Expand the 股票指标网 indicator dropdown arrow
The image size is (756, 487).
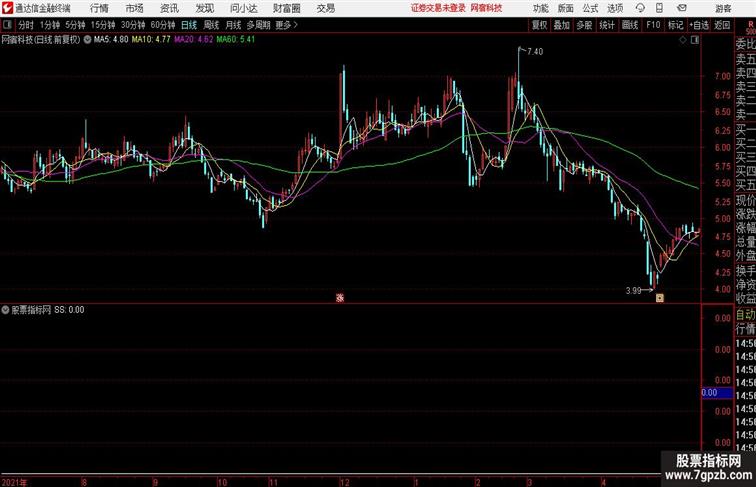(x=5, y=310)
